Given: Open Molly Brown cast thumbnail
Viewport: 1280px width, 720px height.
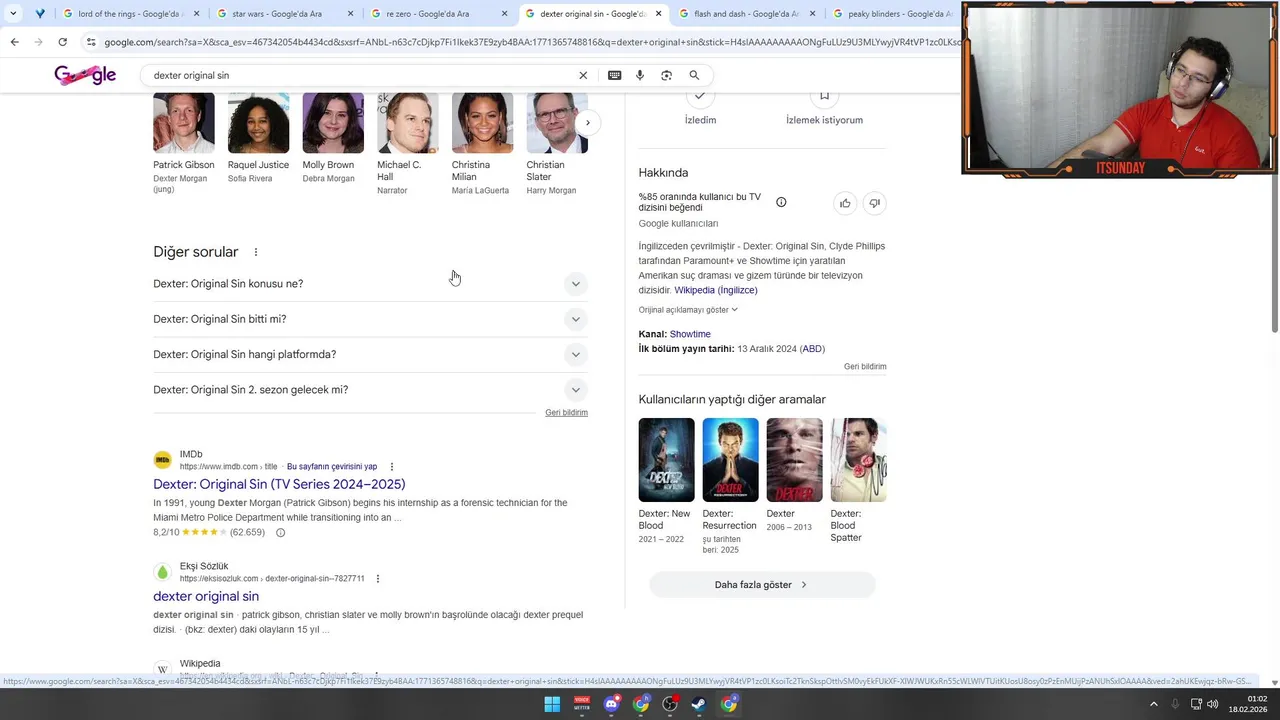Looking at the screenshot, I should [333, 123].
